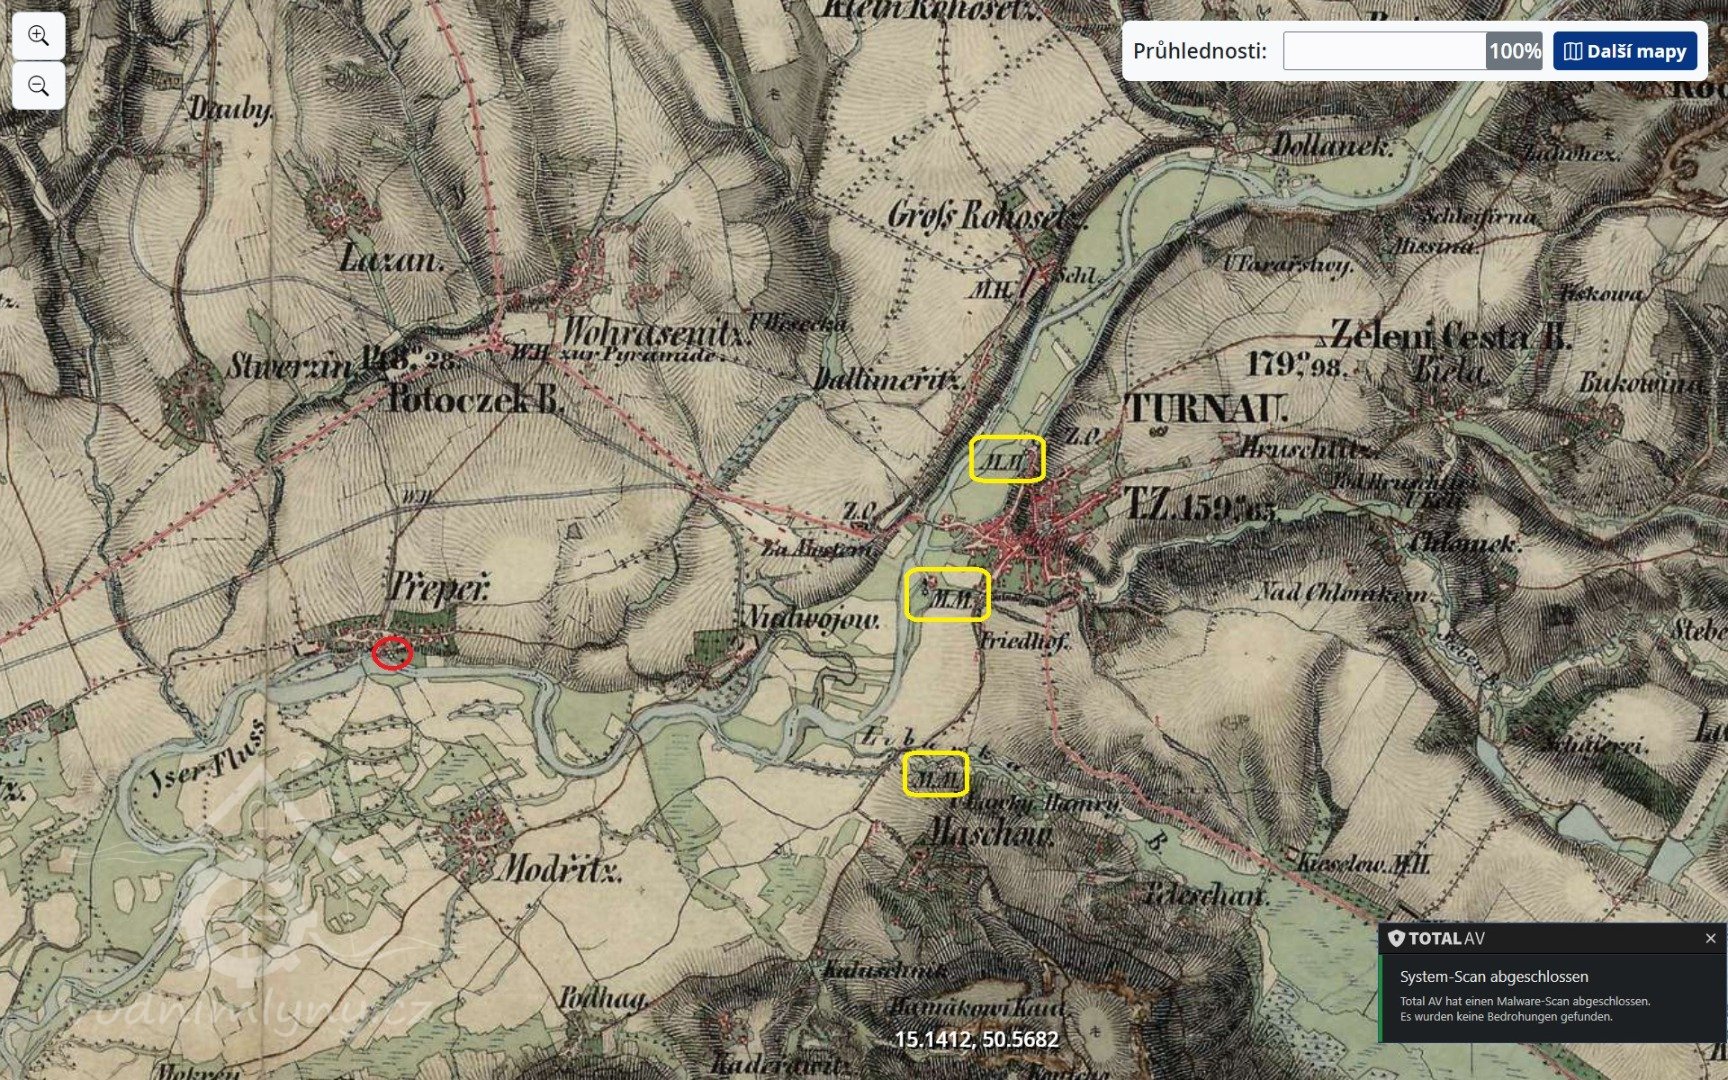Select the yellow mill marker north of Turnau
This screenshot has height=1080, width=1728.
(1007, 459)
